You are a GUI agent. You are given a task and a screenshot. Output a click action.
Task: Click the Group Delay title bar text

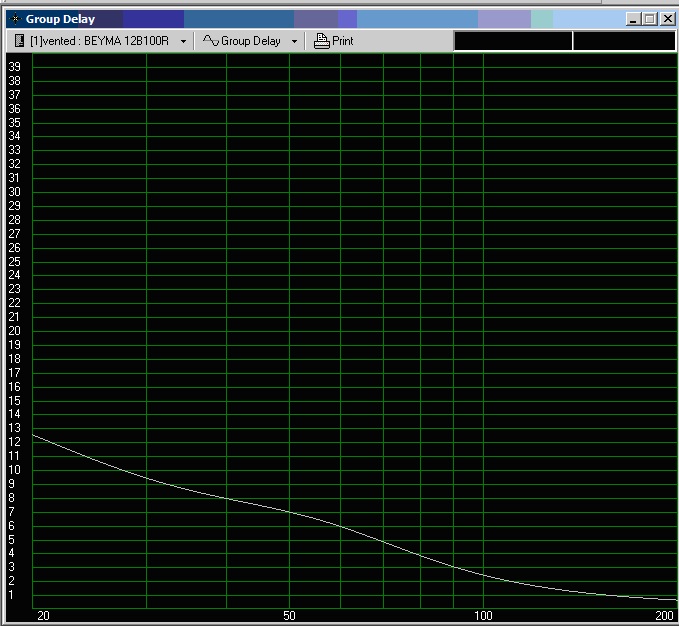(x=60, y=19)
